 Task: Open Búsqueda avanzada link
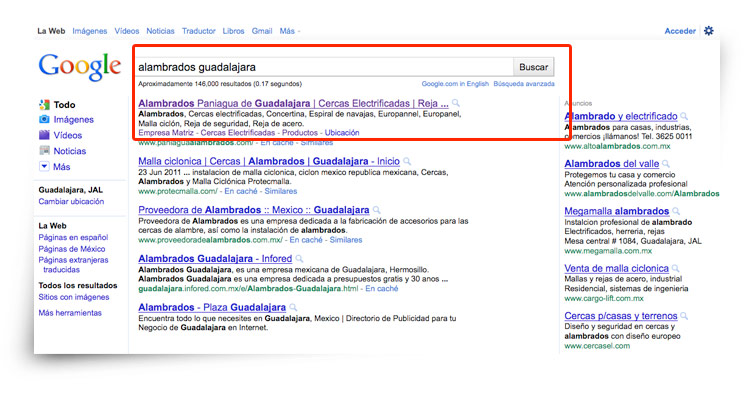pos(524,84)
